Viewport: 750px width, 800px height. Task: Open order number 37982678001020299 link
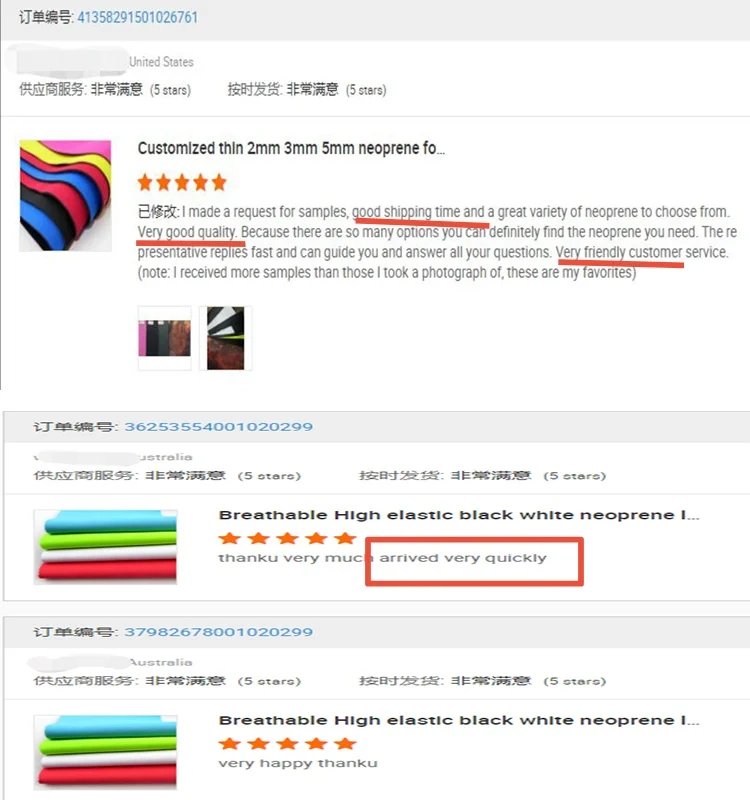click(x=218, y=632)
